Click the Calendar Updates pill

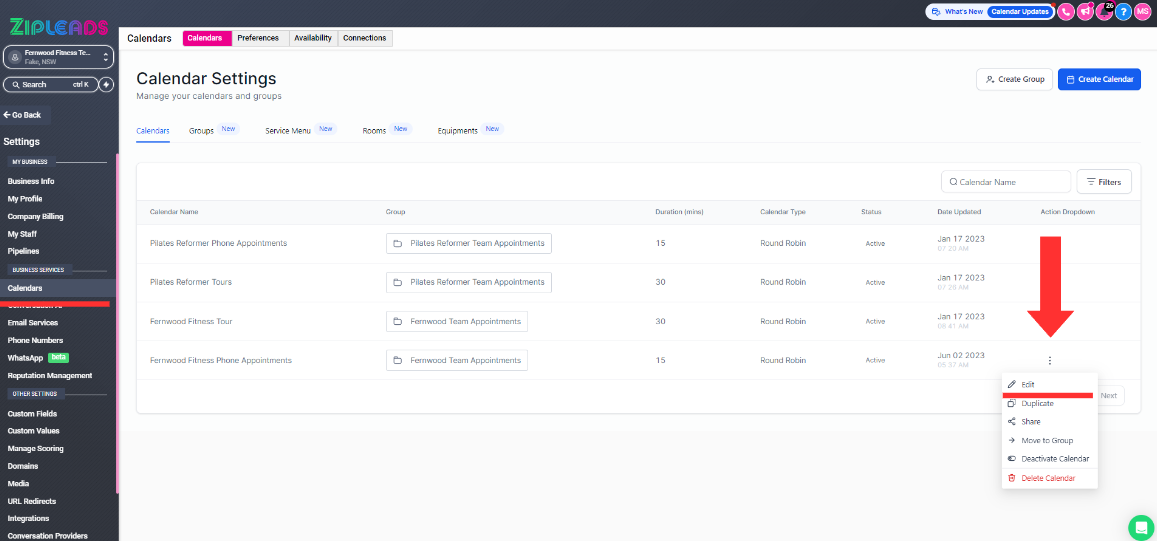coord(1019,12)
